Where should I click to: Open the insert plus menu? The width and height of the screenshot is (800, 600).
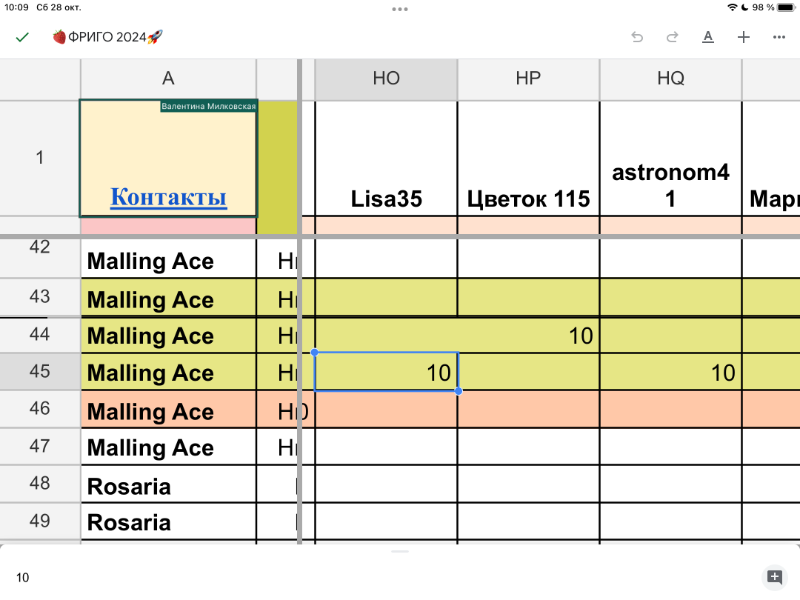744,37
